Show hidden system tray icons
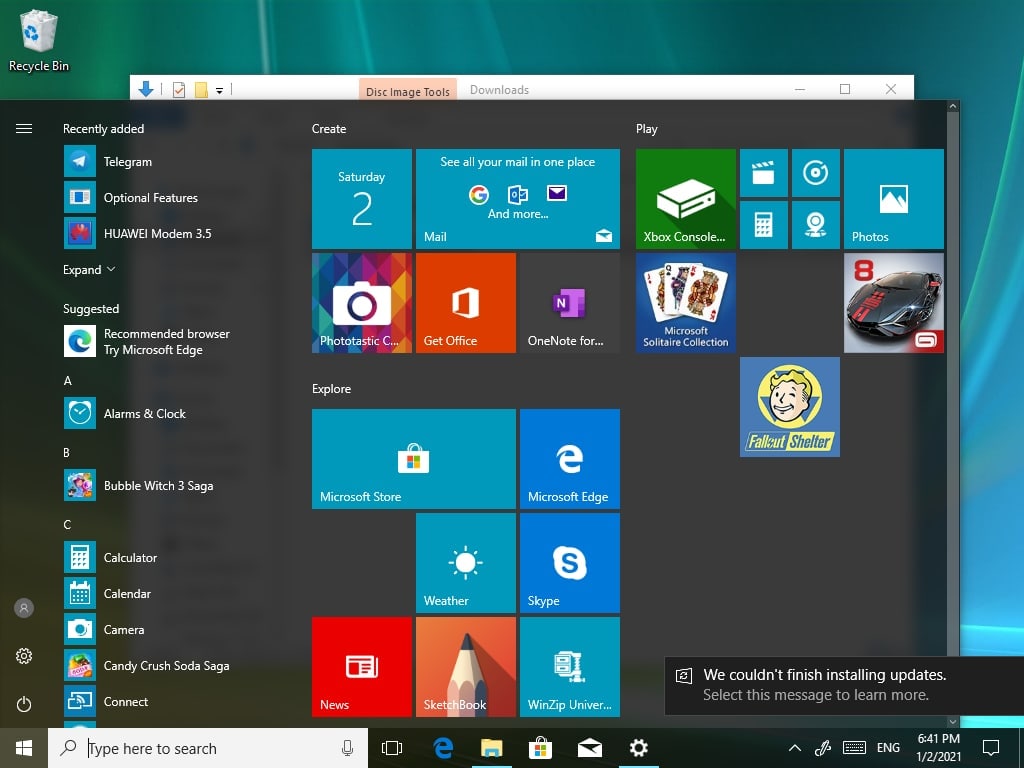 (795, 748)
